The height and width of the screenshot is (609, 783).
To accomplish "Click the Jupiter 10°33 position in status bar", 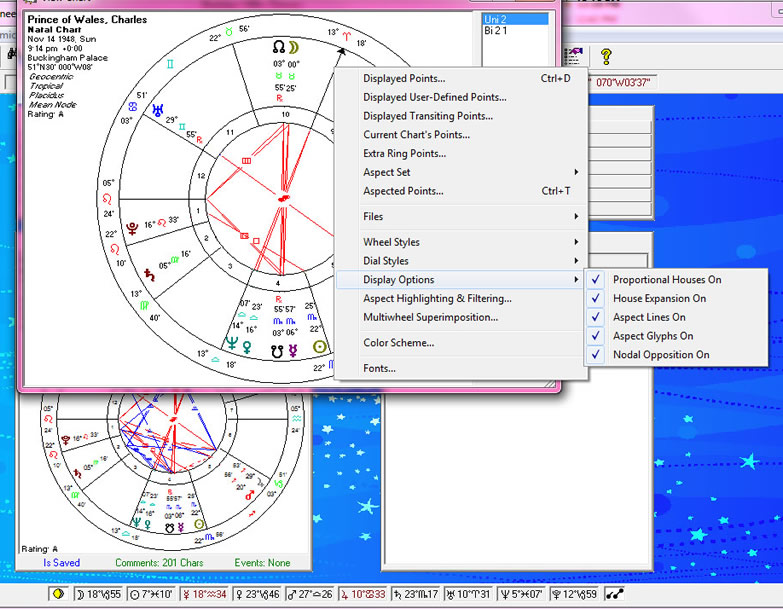I will pos(363,594).
